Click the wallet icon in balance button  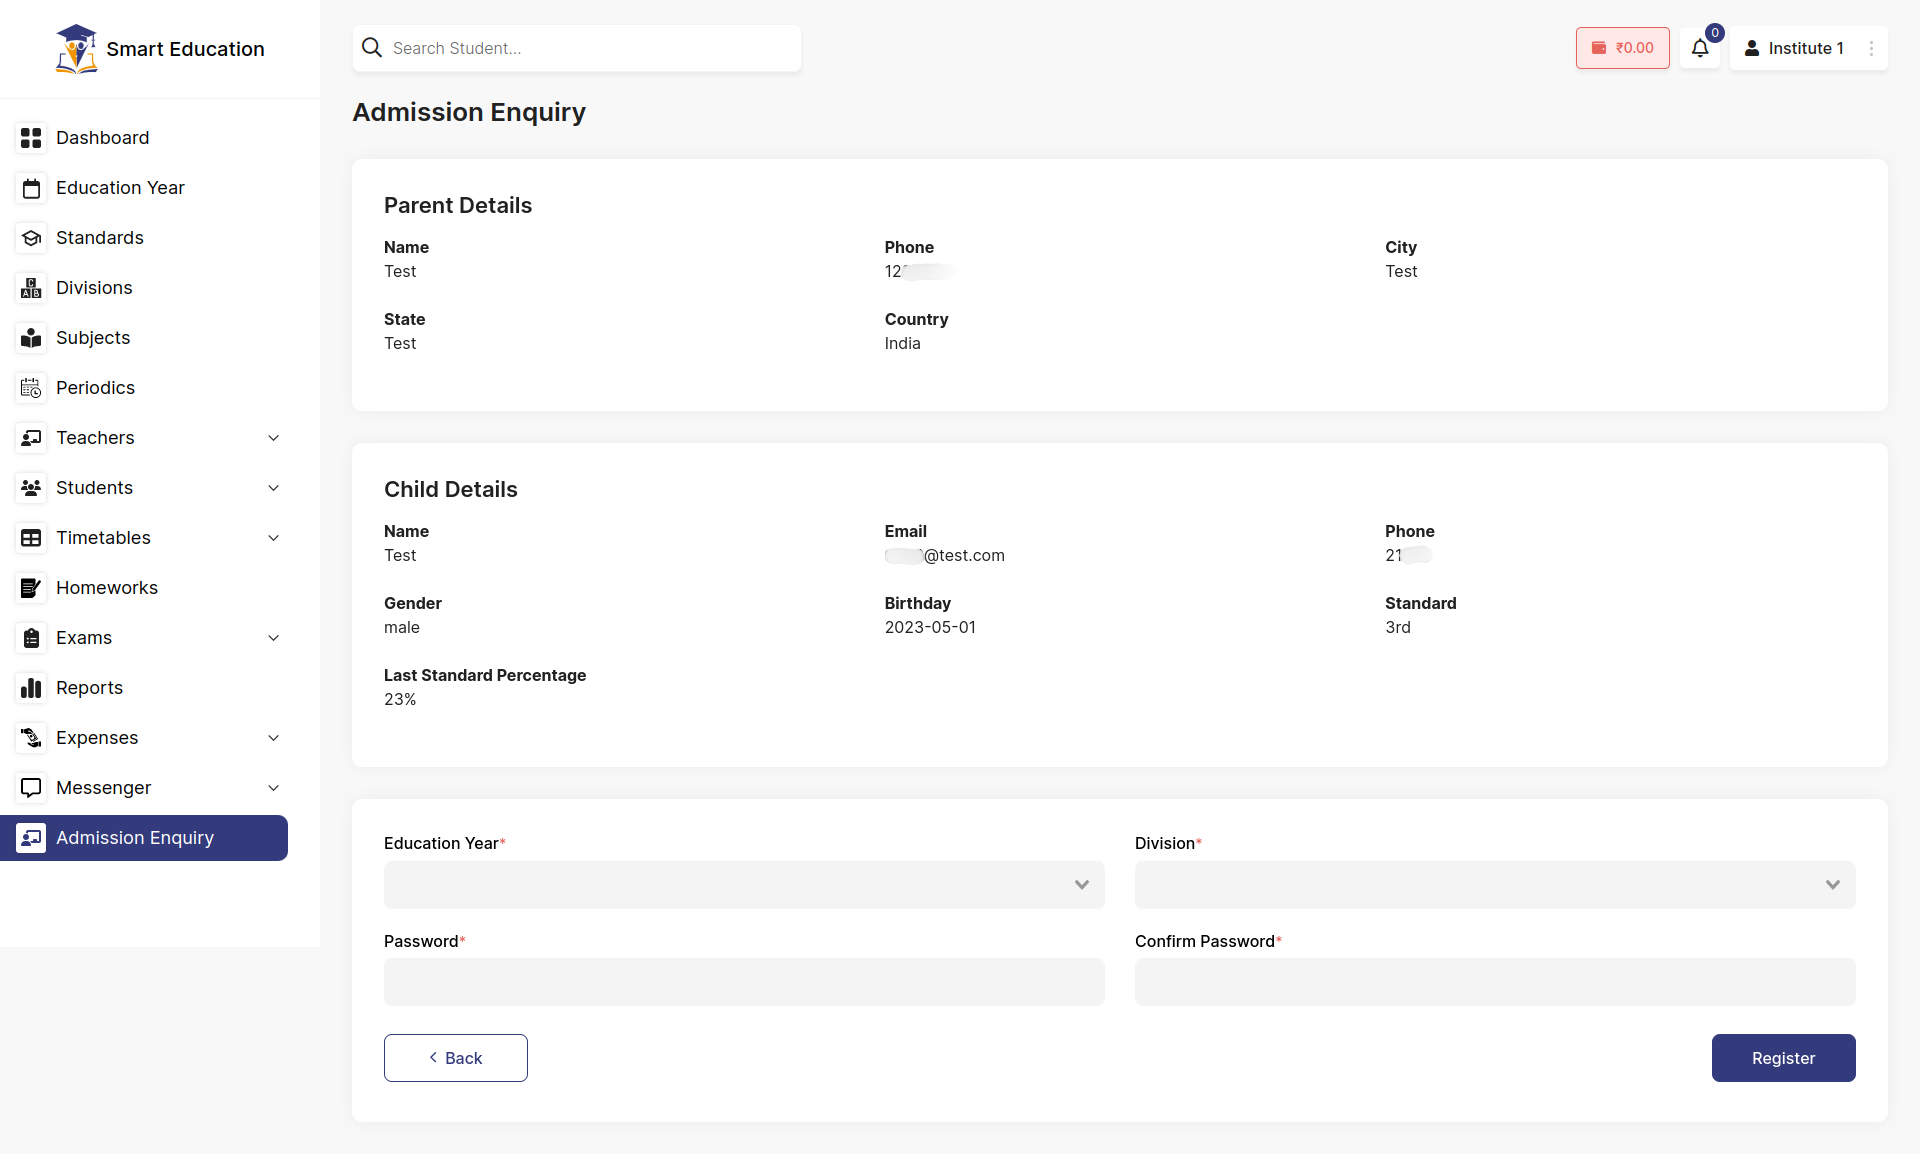tap(1599, 48)
